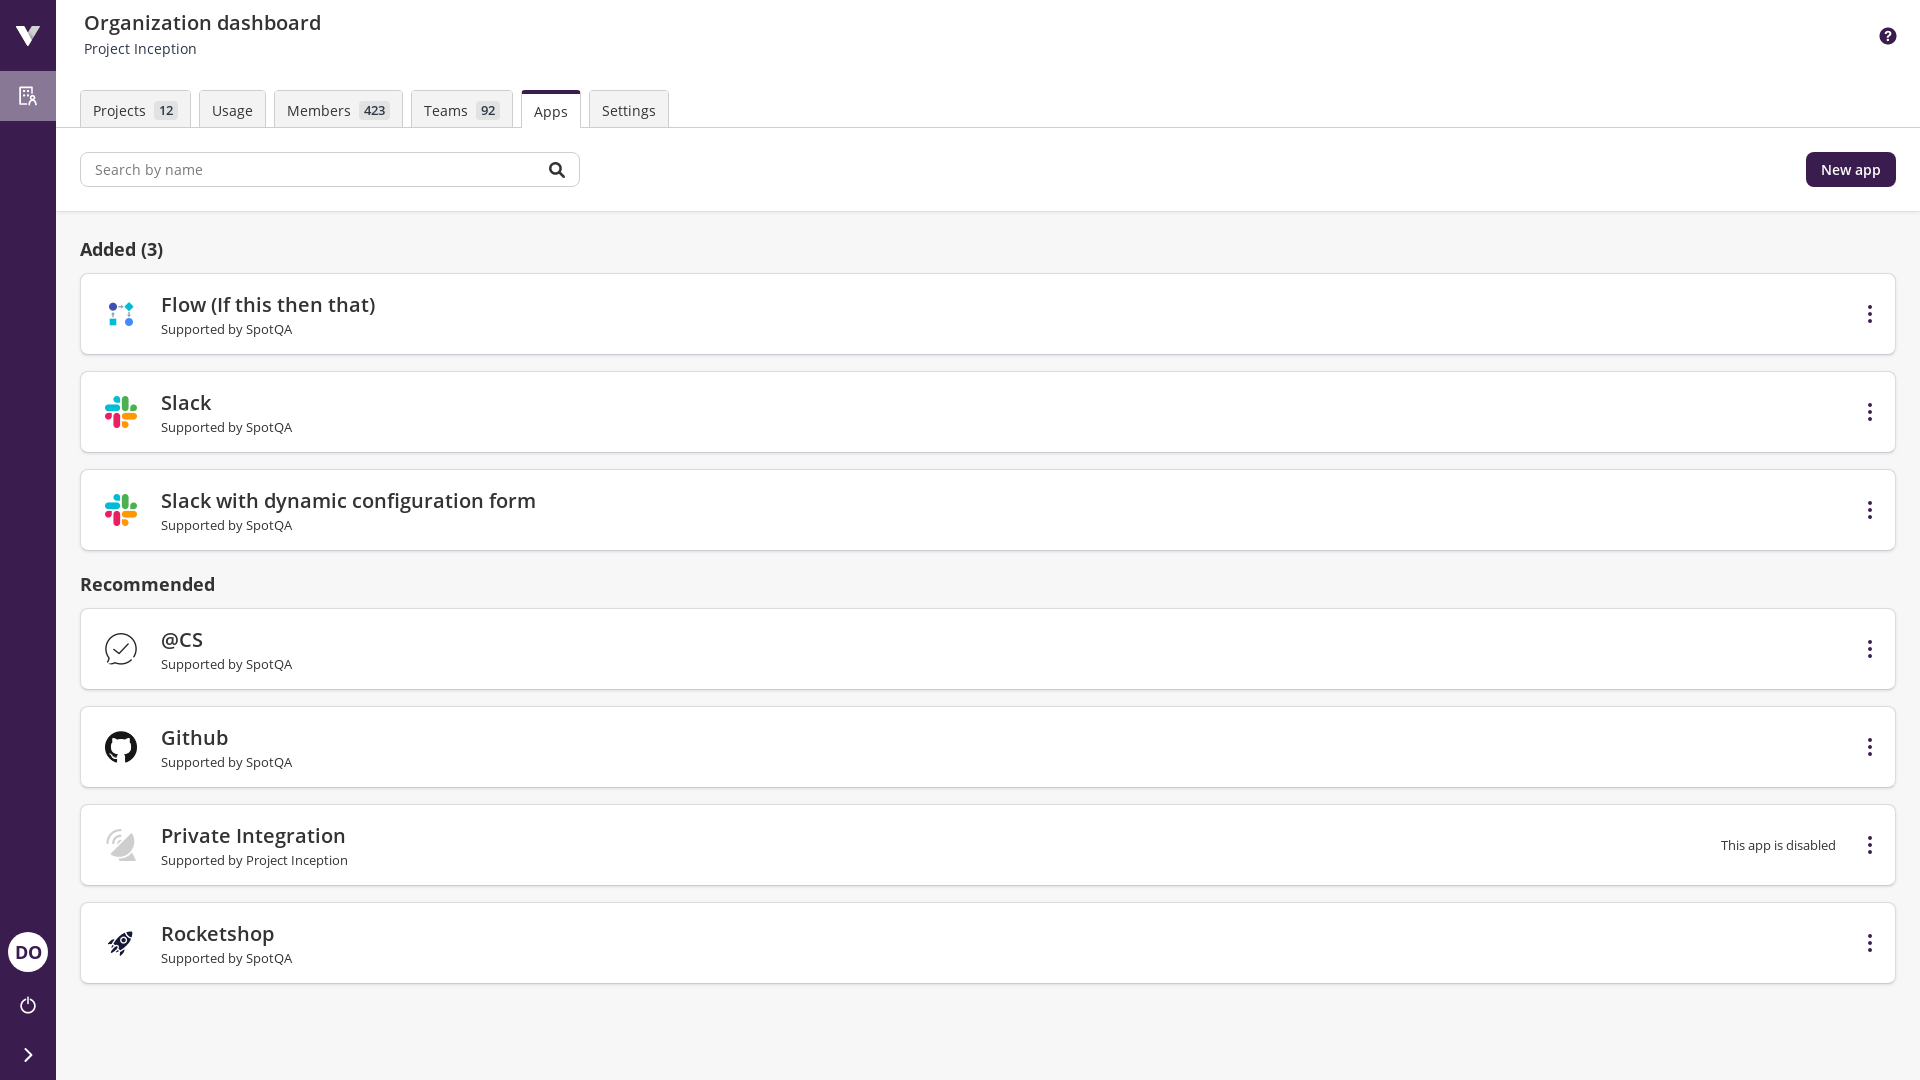Open the Github app options menu
Viewport: 1920px width, 1080px height.
coord(1870,746)
